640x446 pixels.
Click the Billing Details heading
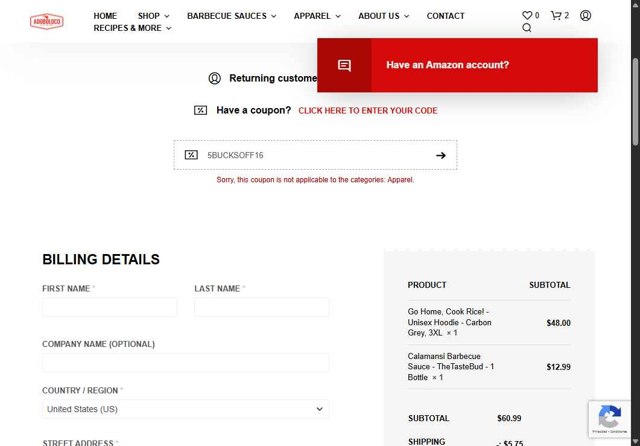(x=101, y=260)
